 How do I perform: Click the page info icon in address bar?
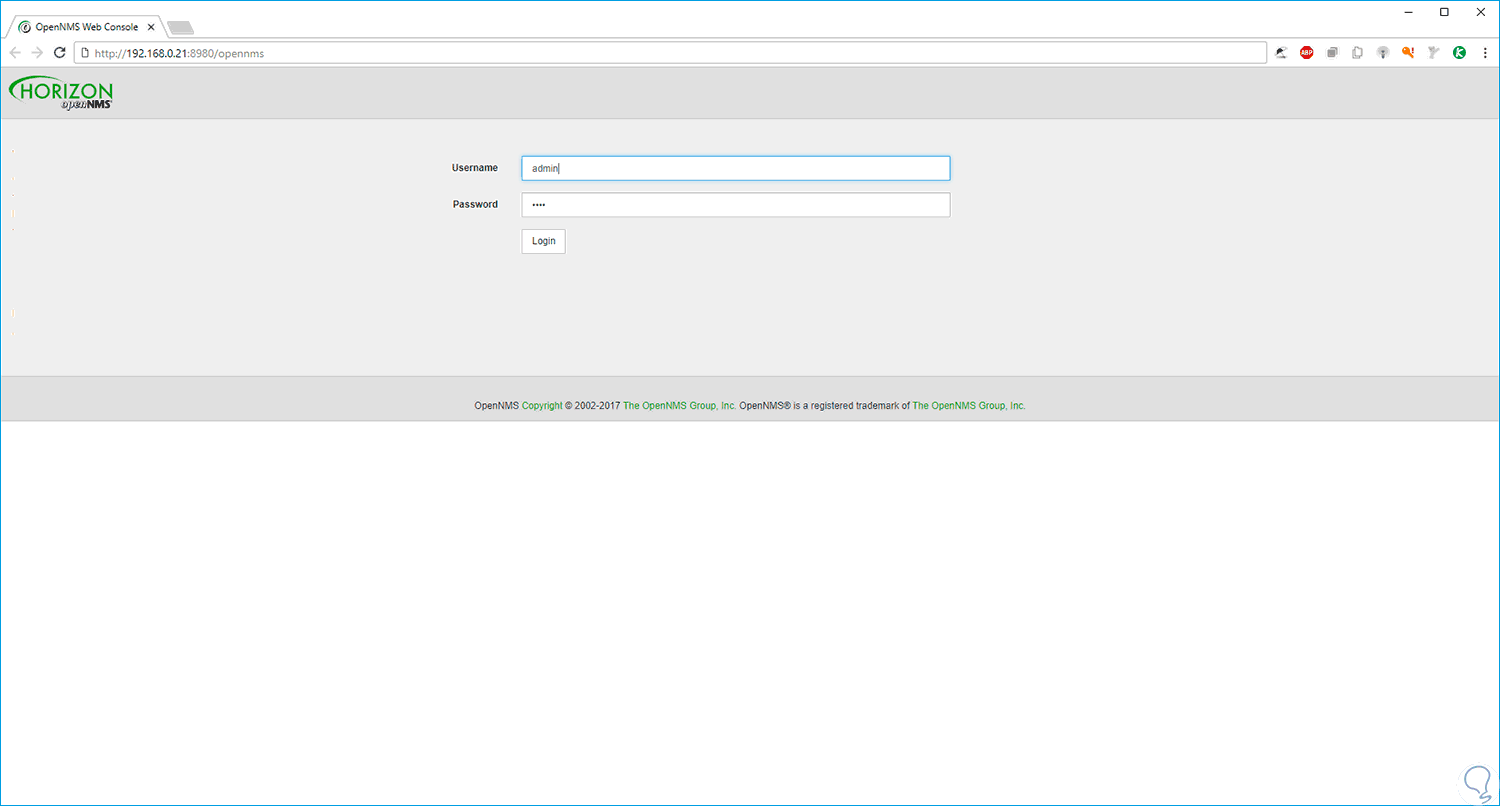tap(86, 53)
